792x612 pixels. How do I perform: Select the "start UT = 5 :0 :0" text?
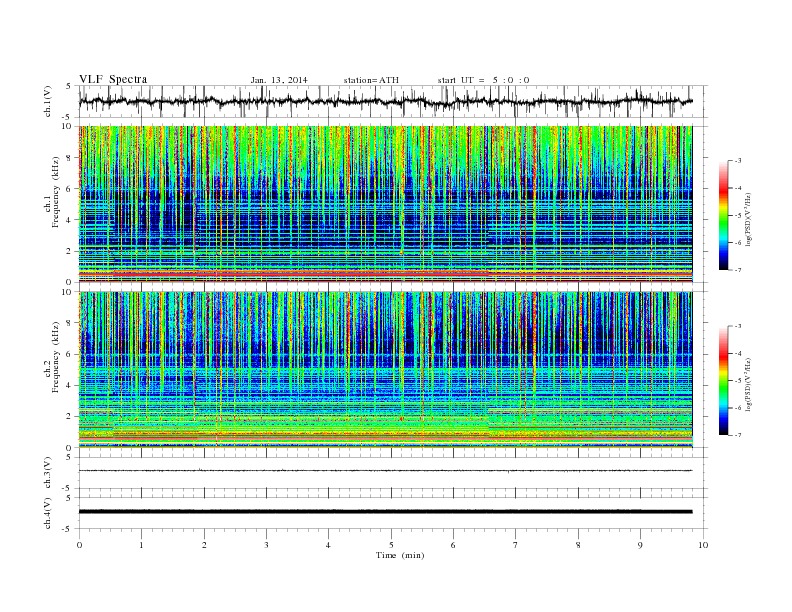tap(483, 80)
